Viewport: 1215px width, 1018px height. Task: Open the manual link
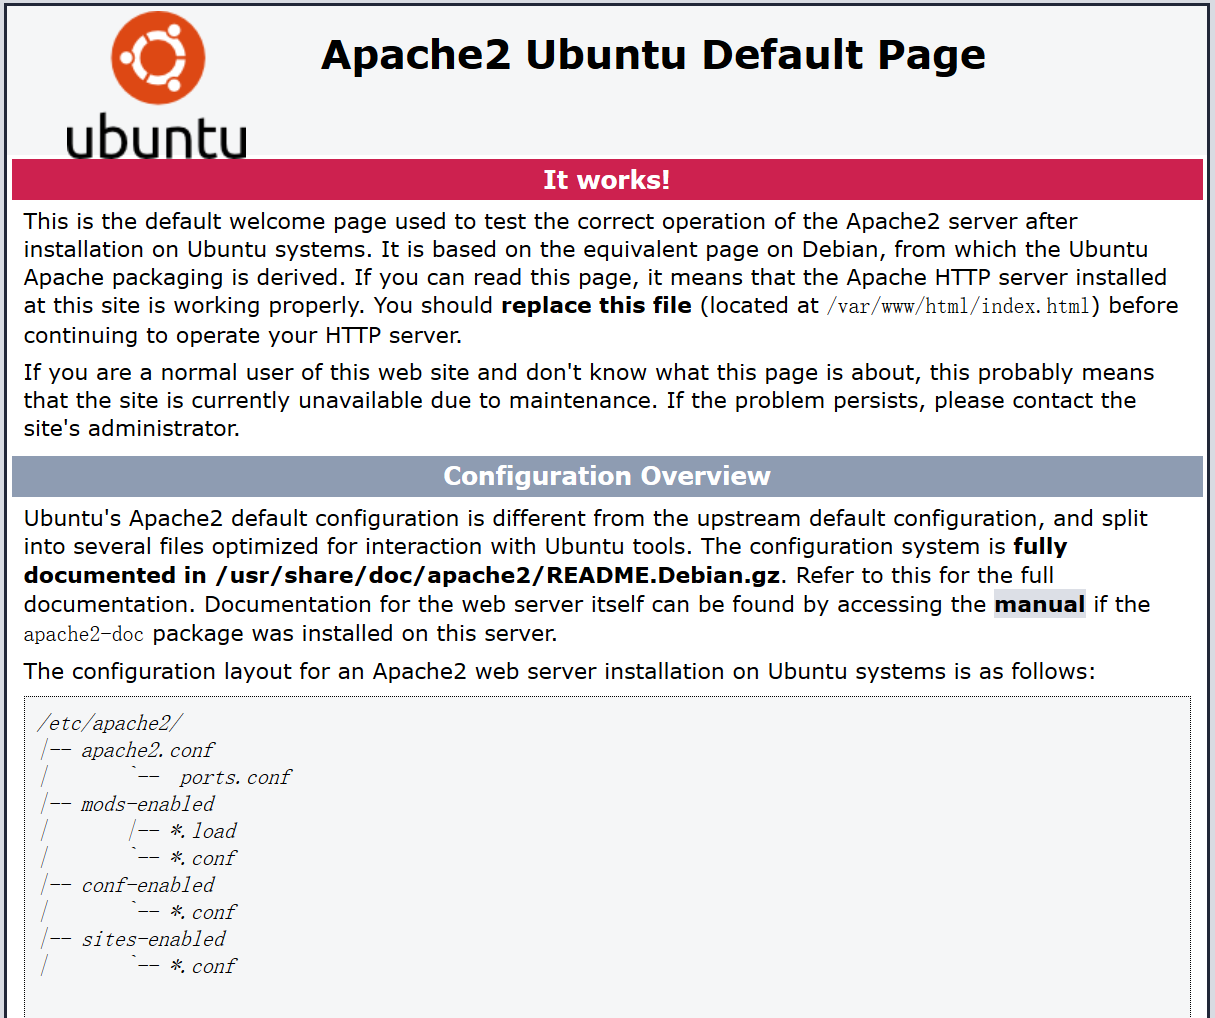point(1039,605)
